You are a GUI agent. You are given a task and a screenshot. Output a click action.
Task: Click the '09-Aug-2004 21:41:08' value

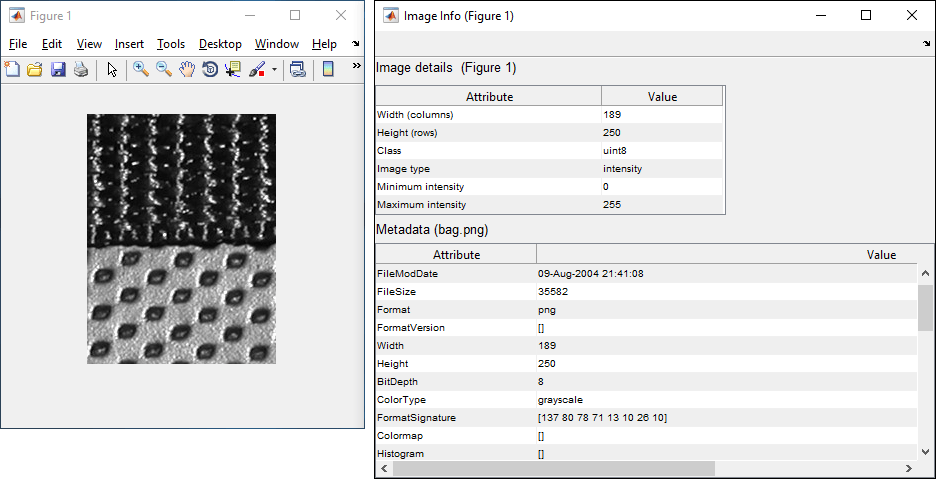point(590,274)
